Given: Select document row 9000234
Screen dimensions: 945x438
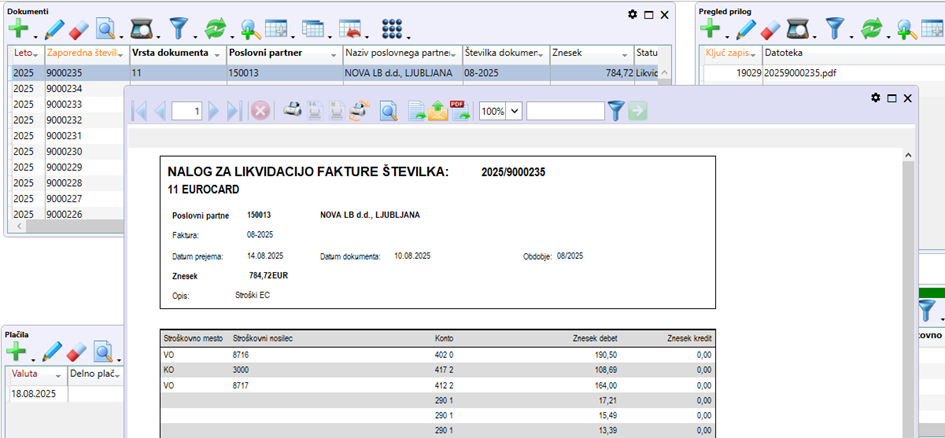Looking at the screenshot, I should point(66,89).
